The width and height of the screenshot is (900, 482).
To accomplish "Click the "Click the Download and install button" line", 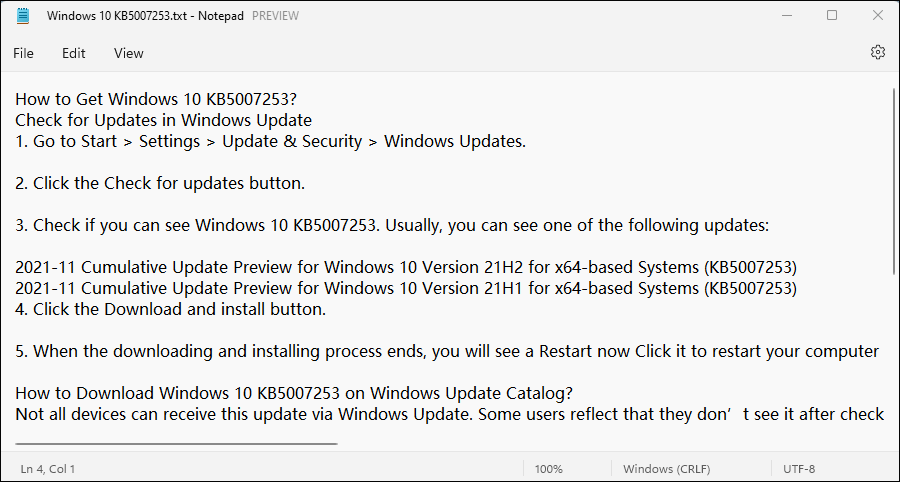I will (170, 309).
